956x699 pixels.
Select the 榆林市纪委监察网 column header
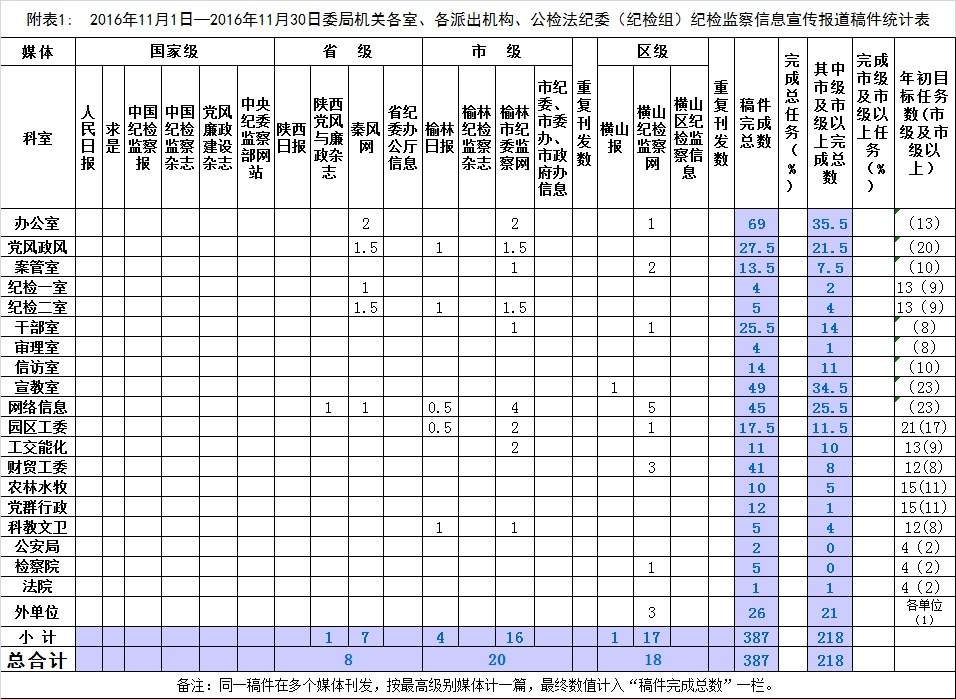pos(515,137)
